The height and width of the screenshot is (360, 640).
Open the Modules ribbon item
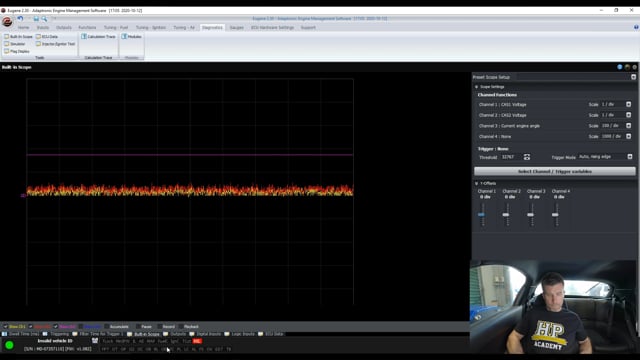pos(131,36)
